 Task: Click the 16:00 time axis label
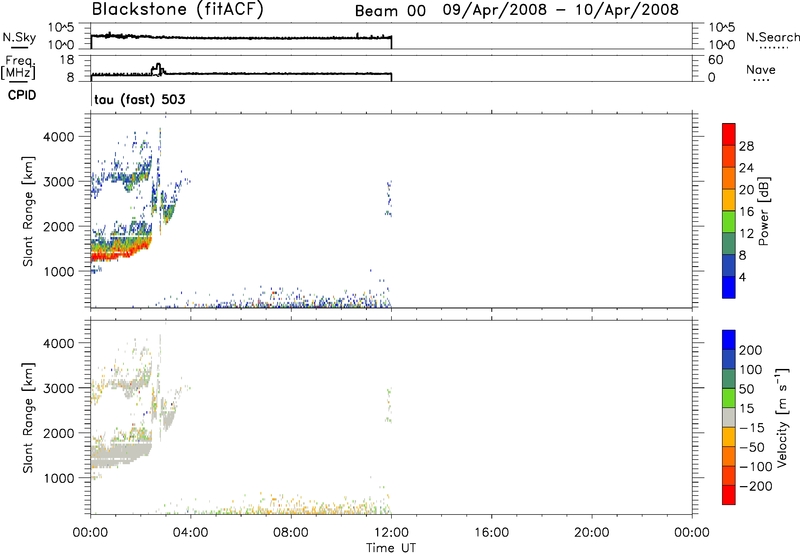pyautogui.click(x=492, y=533)
